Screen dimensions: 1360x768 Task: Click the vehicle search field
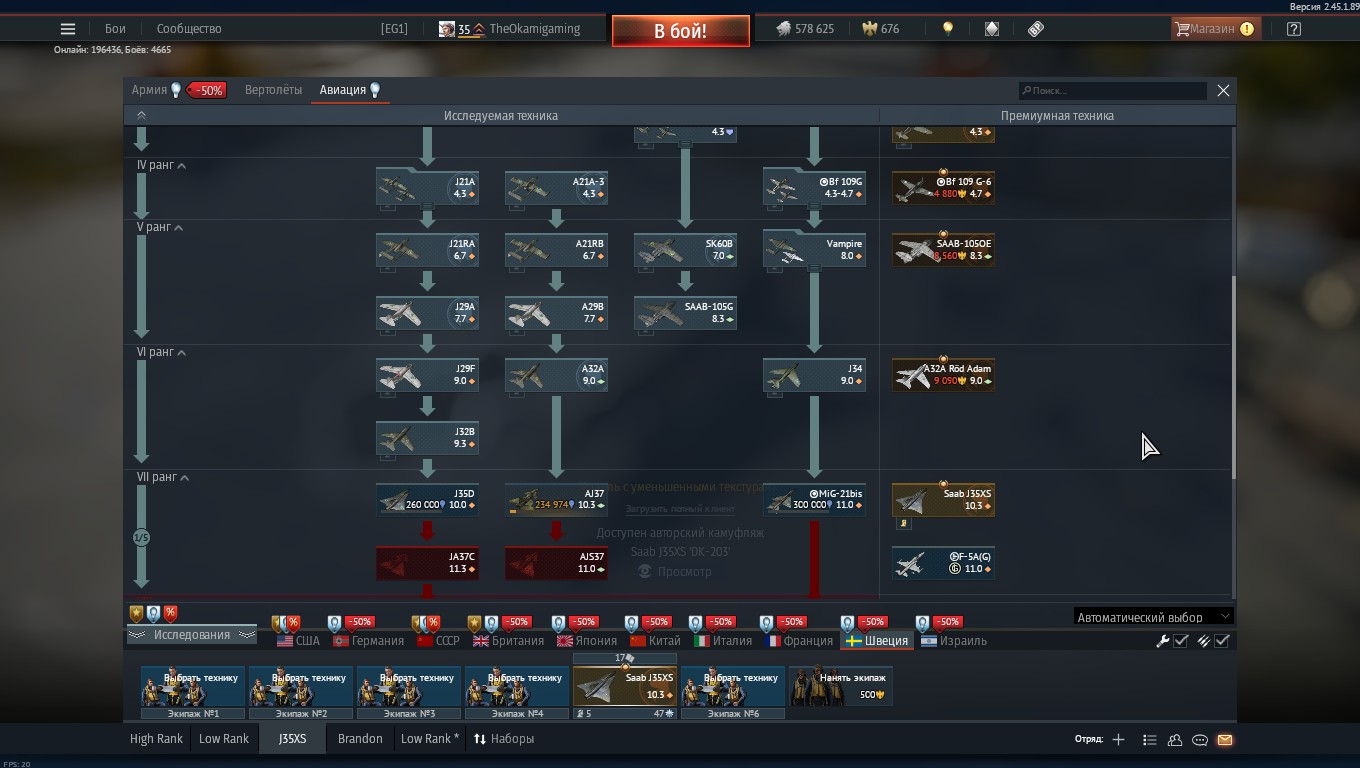[x=1113, y=91]
